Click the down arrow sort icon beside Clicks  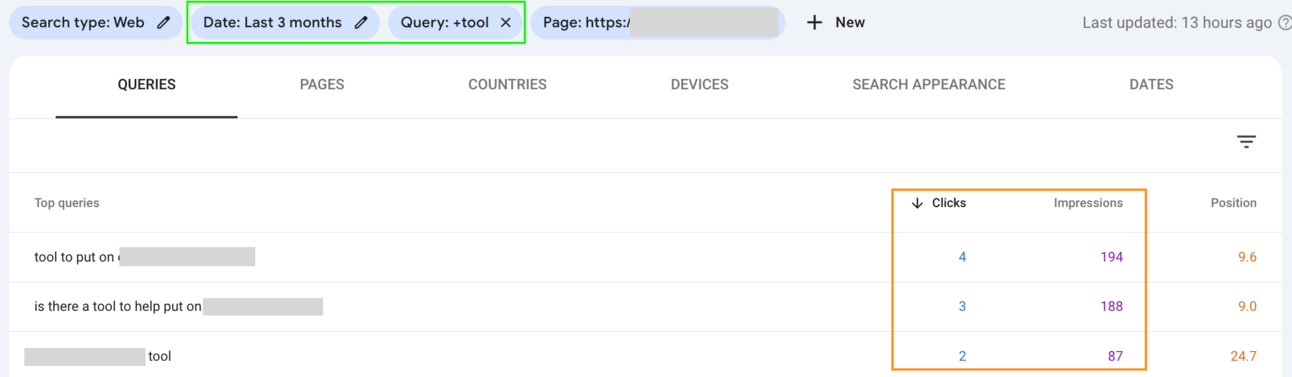point(917,203)
